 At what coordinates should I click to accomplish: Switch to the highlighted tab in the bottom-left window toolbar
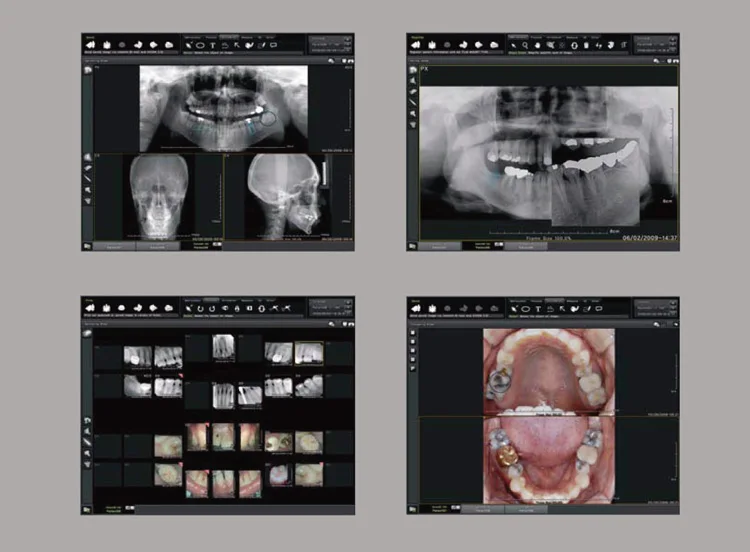(x=210, y=300)
